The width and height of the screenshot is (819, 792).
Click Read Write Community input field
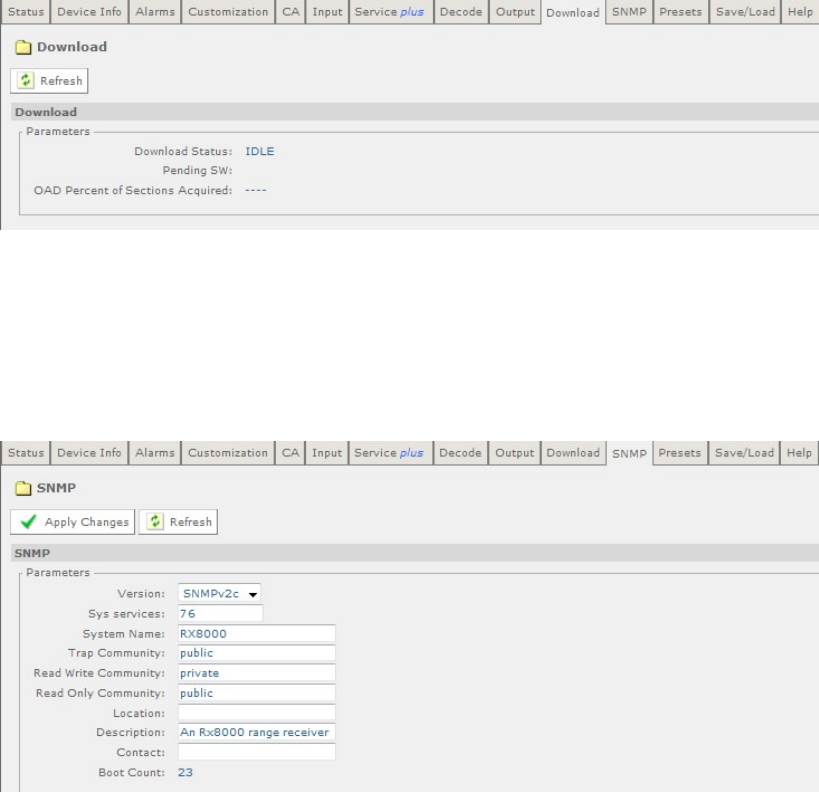tap(256, 673)
